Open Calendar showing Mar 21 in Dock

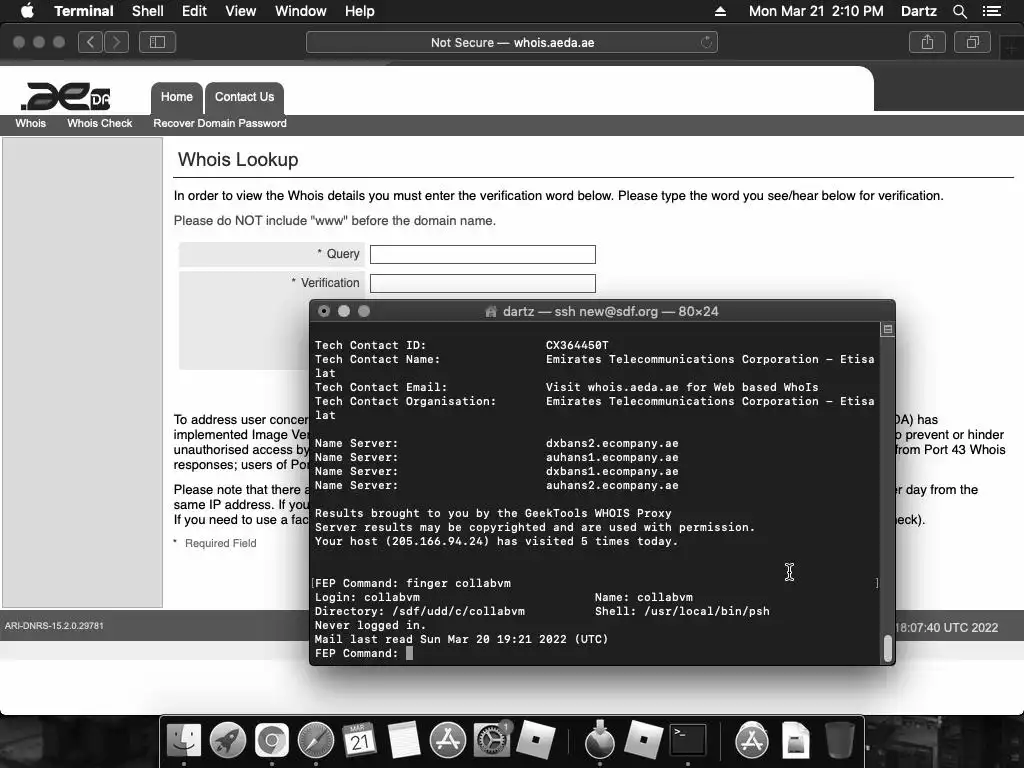point(360,740)
